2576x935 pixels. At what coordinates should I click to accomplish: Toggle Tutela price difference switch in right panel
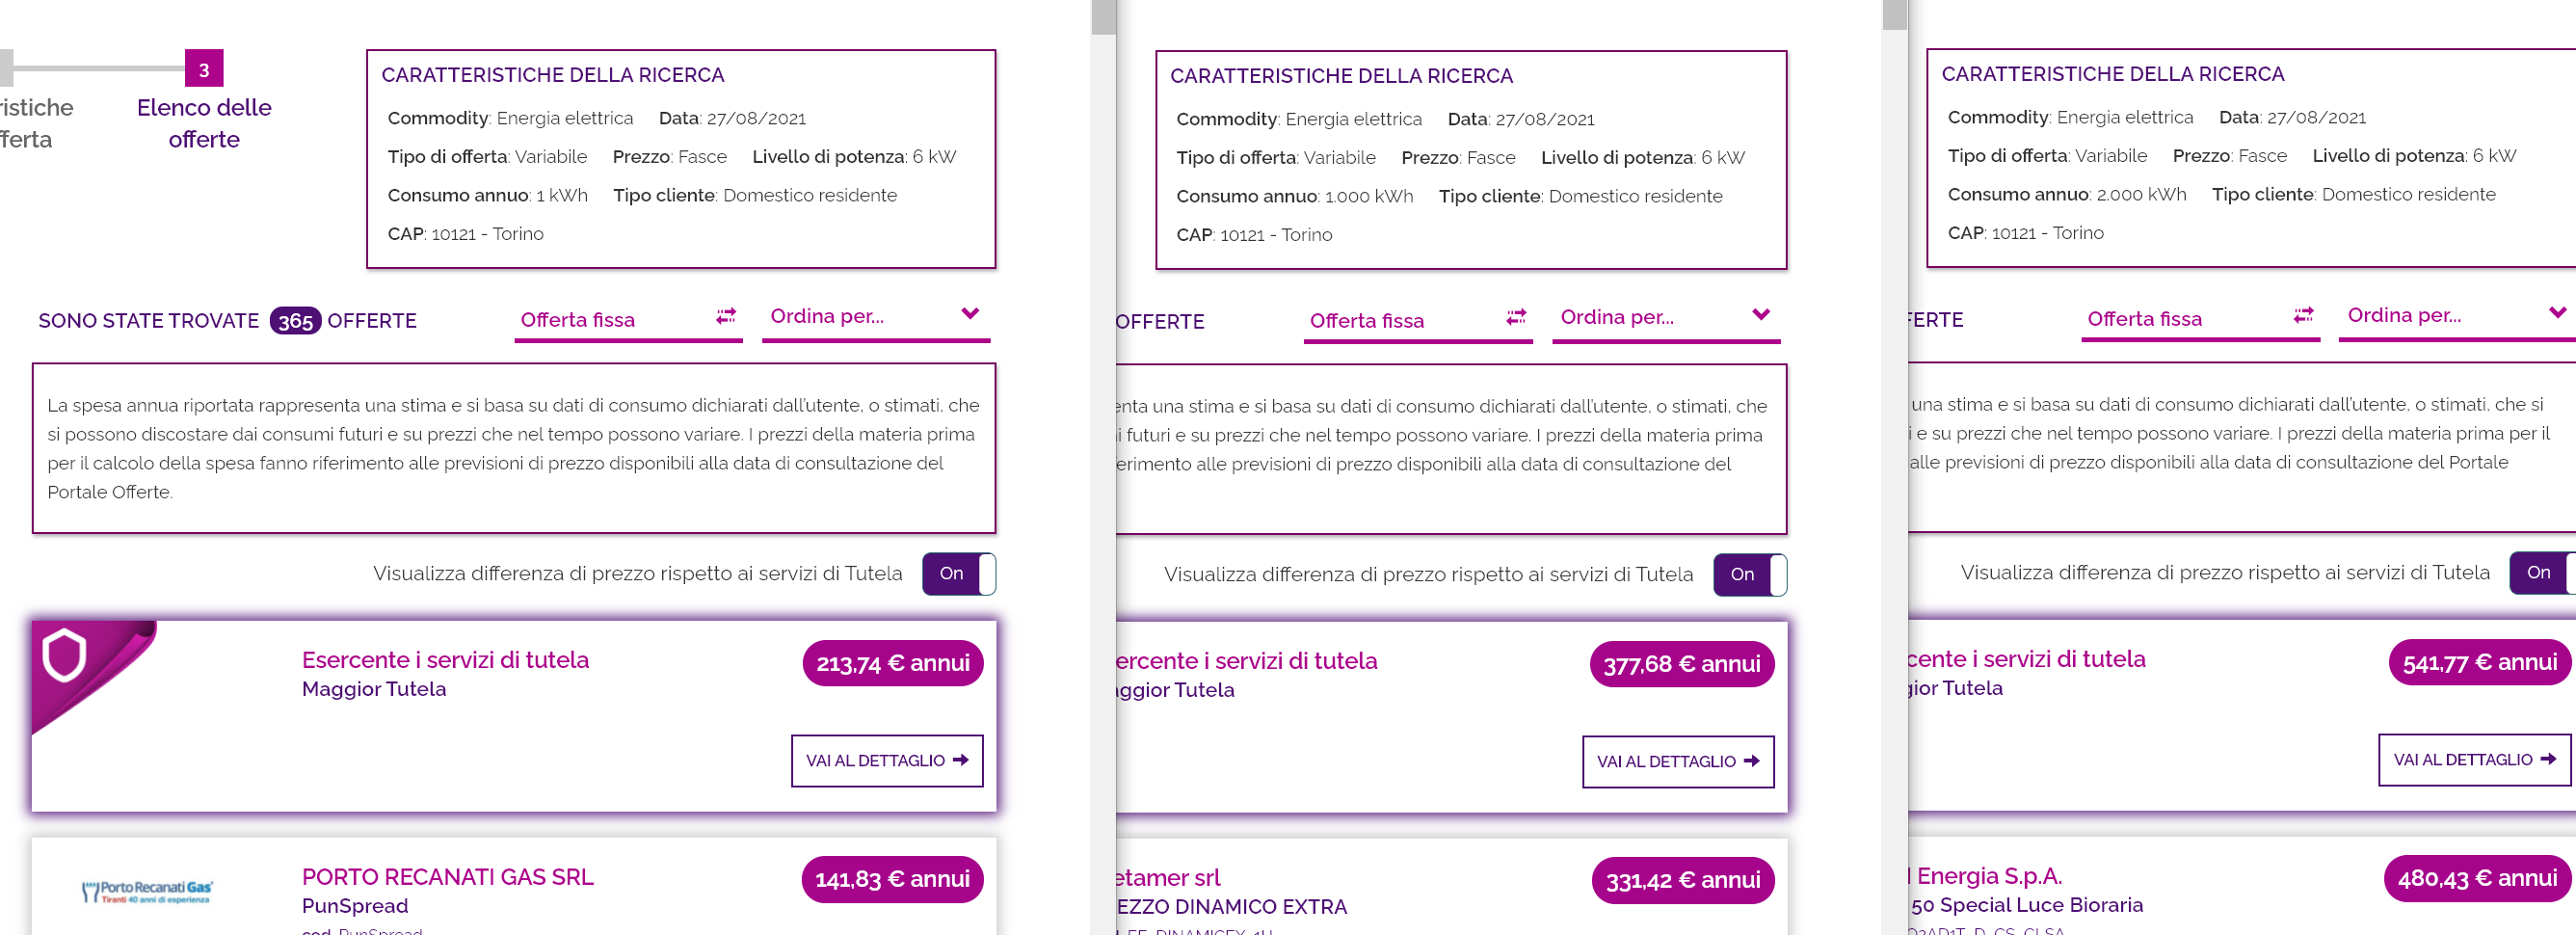2542,573
